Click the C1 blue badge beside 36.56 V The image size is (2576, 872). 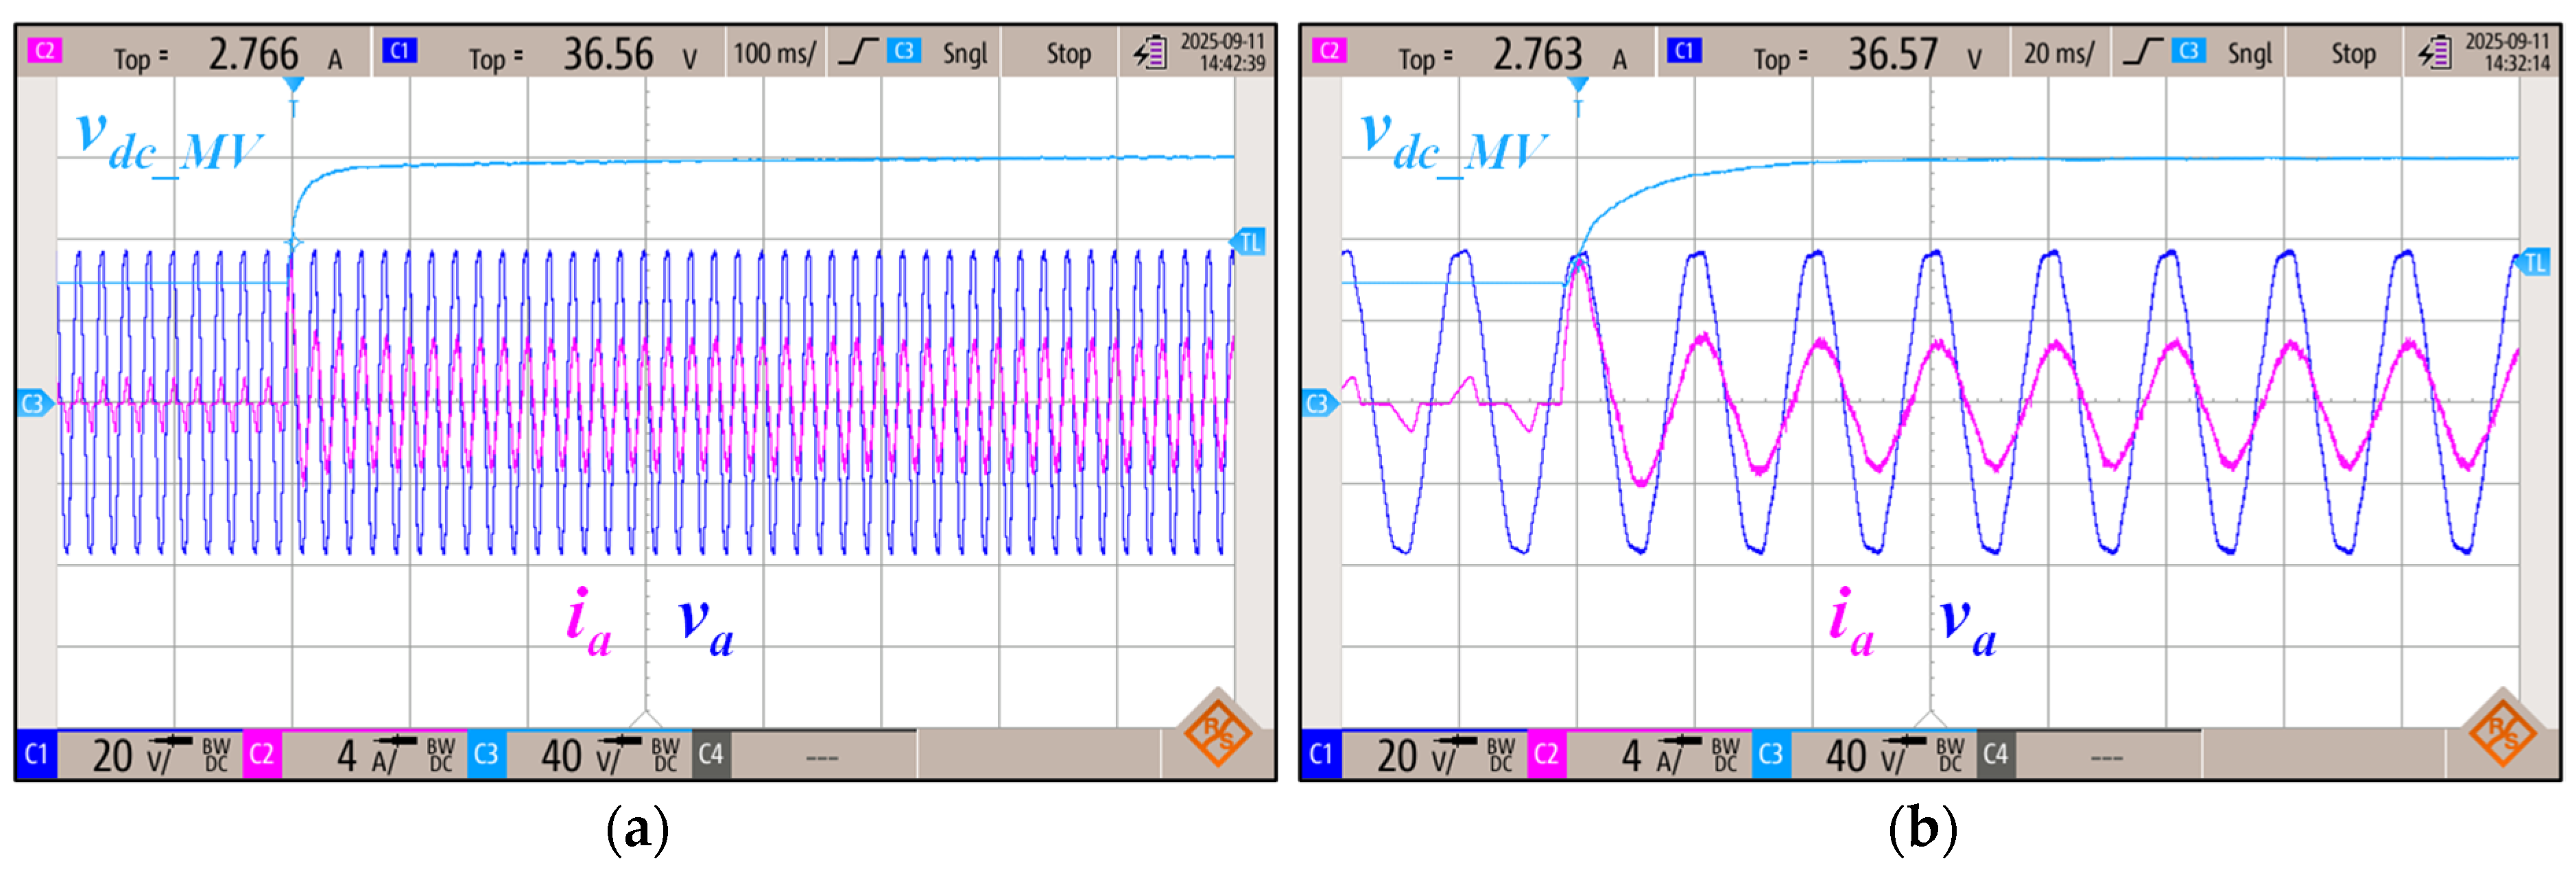coord(399,51)
